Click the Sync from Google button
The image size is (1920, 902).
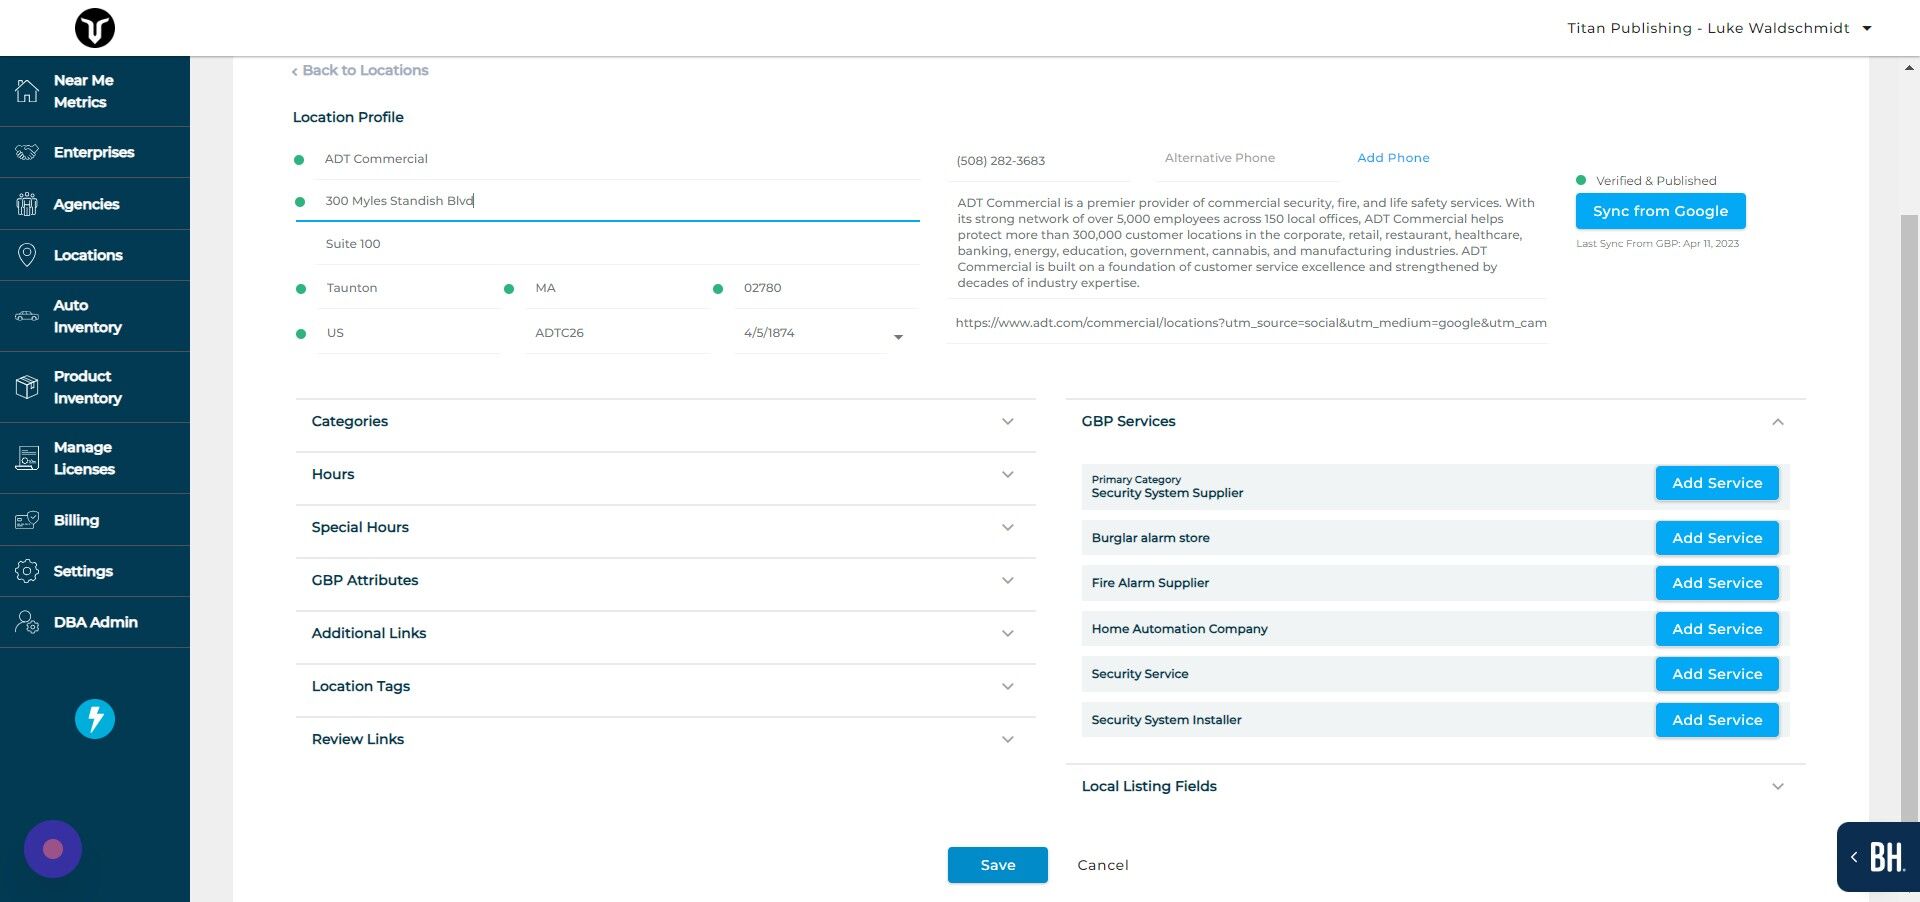coord(1659,211)
